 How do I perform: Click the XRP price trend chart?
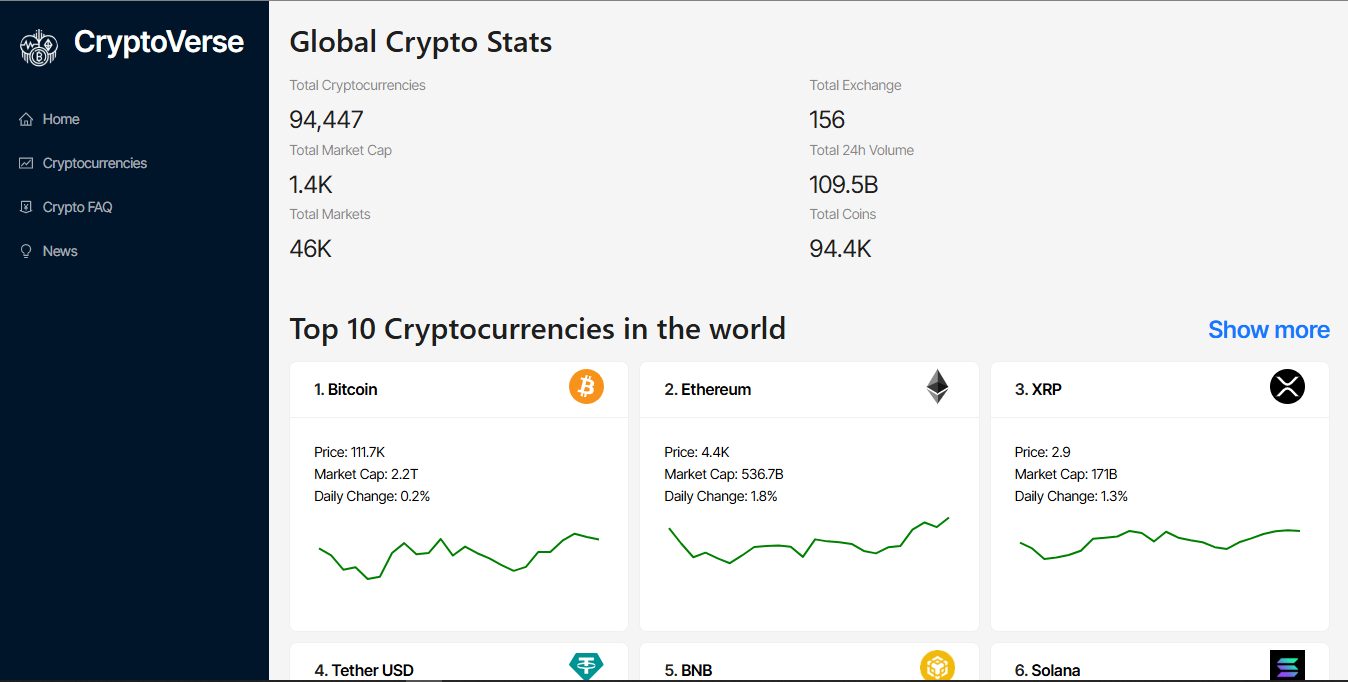click(1159, 541)
